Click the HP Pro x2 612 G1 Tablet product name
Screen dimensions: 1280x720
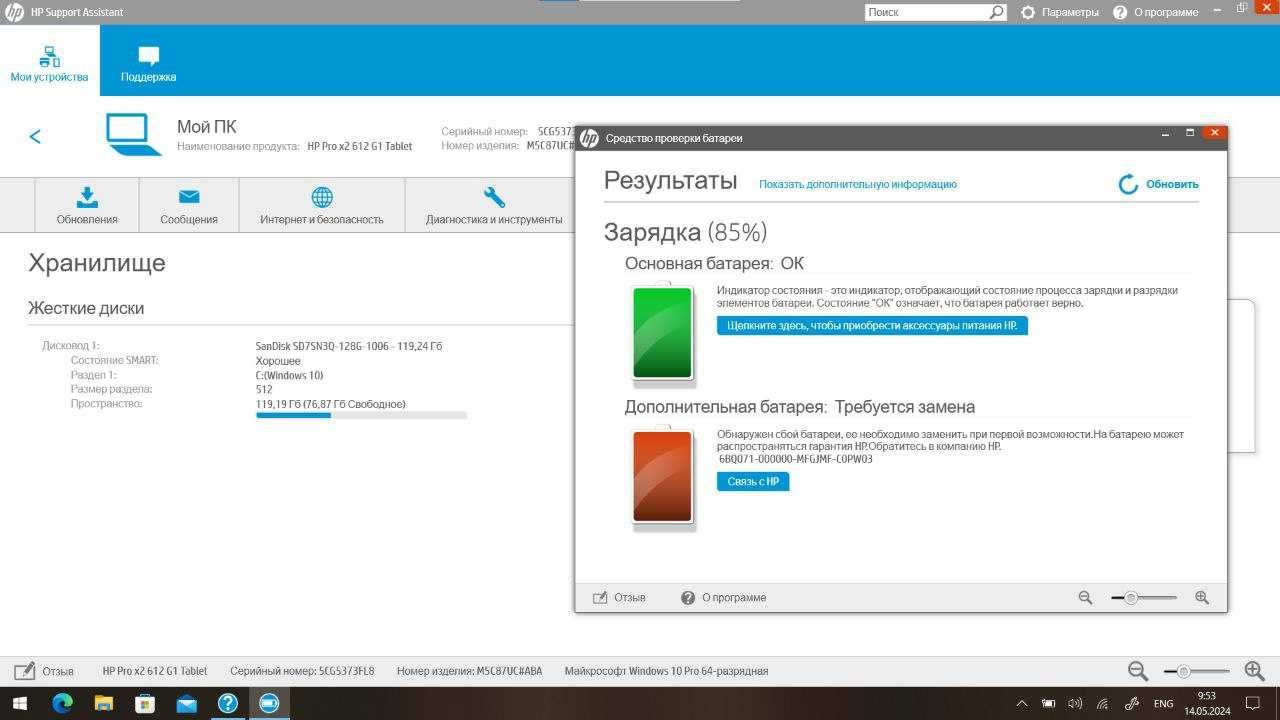(x=360, y=146)
